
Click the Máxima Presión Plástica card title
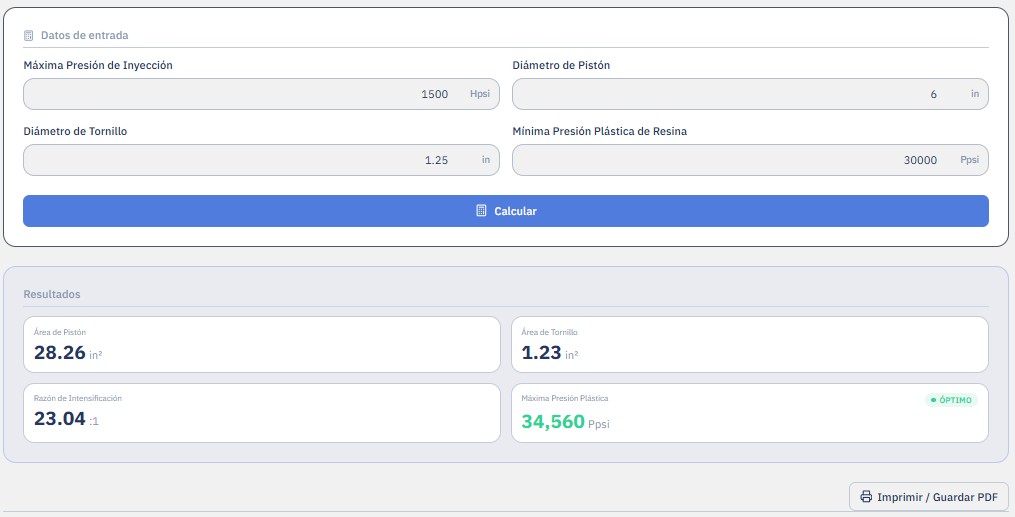tap(564, 398)
